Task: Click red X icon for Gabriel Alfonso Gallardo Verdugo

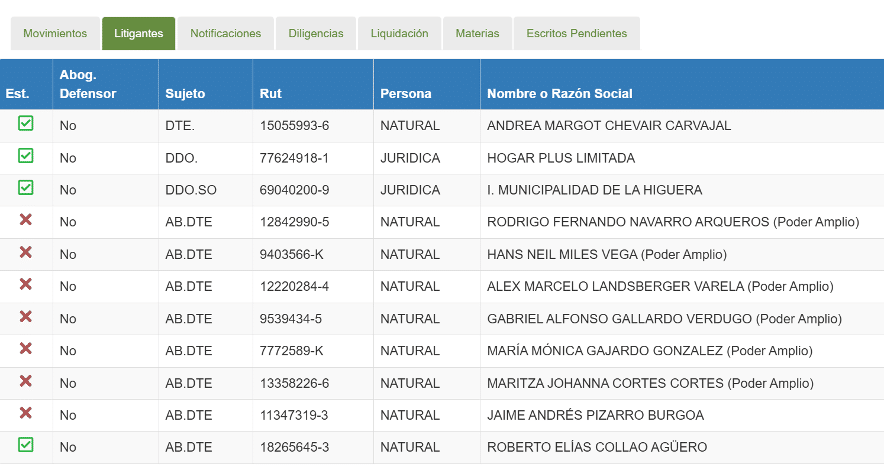Action: (26, 316)
